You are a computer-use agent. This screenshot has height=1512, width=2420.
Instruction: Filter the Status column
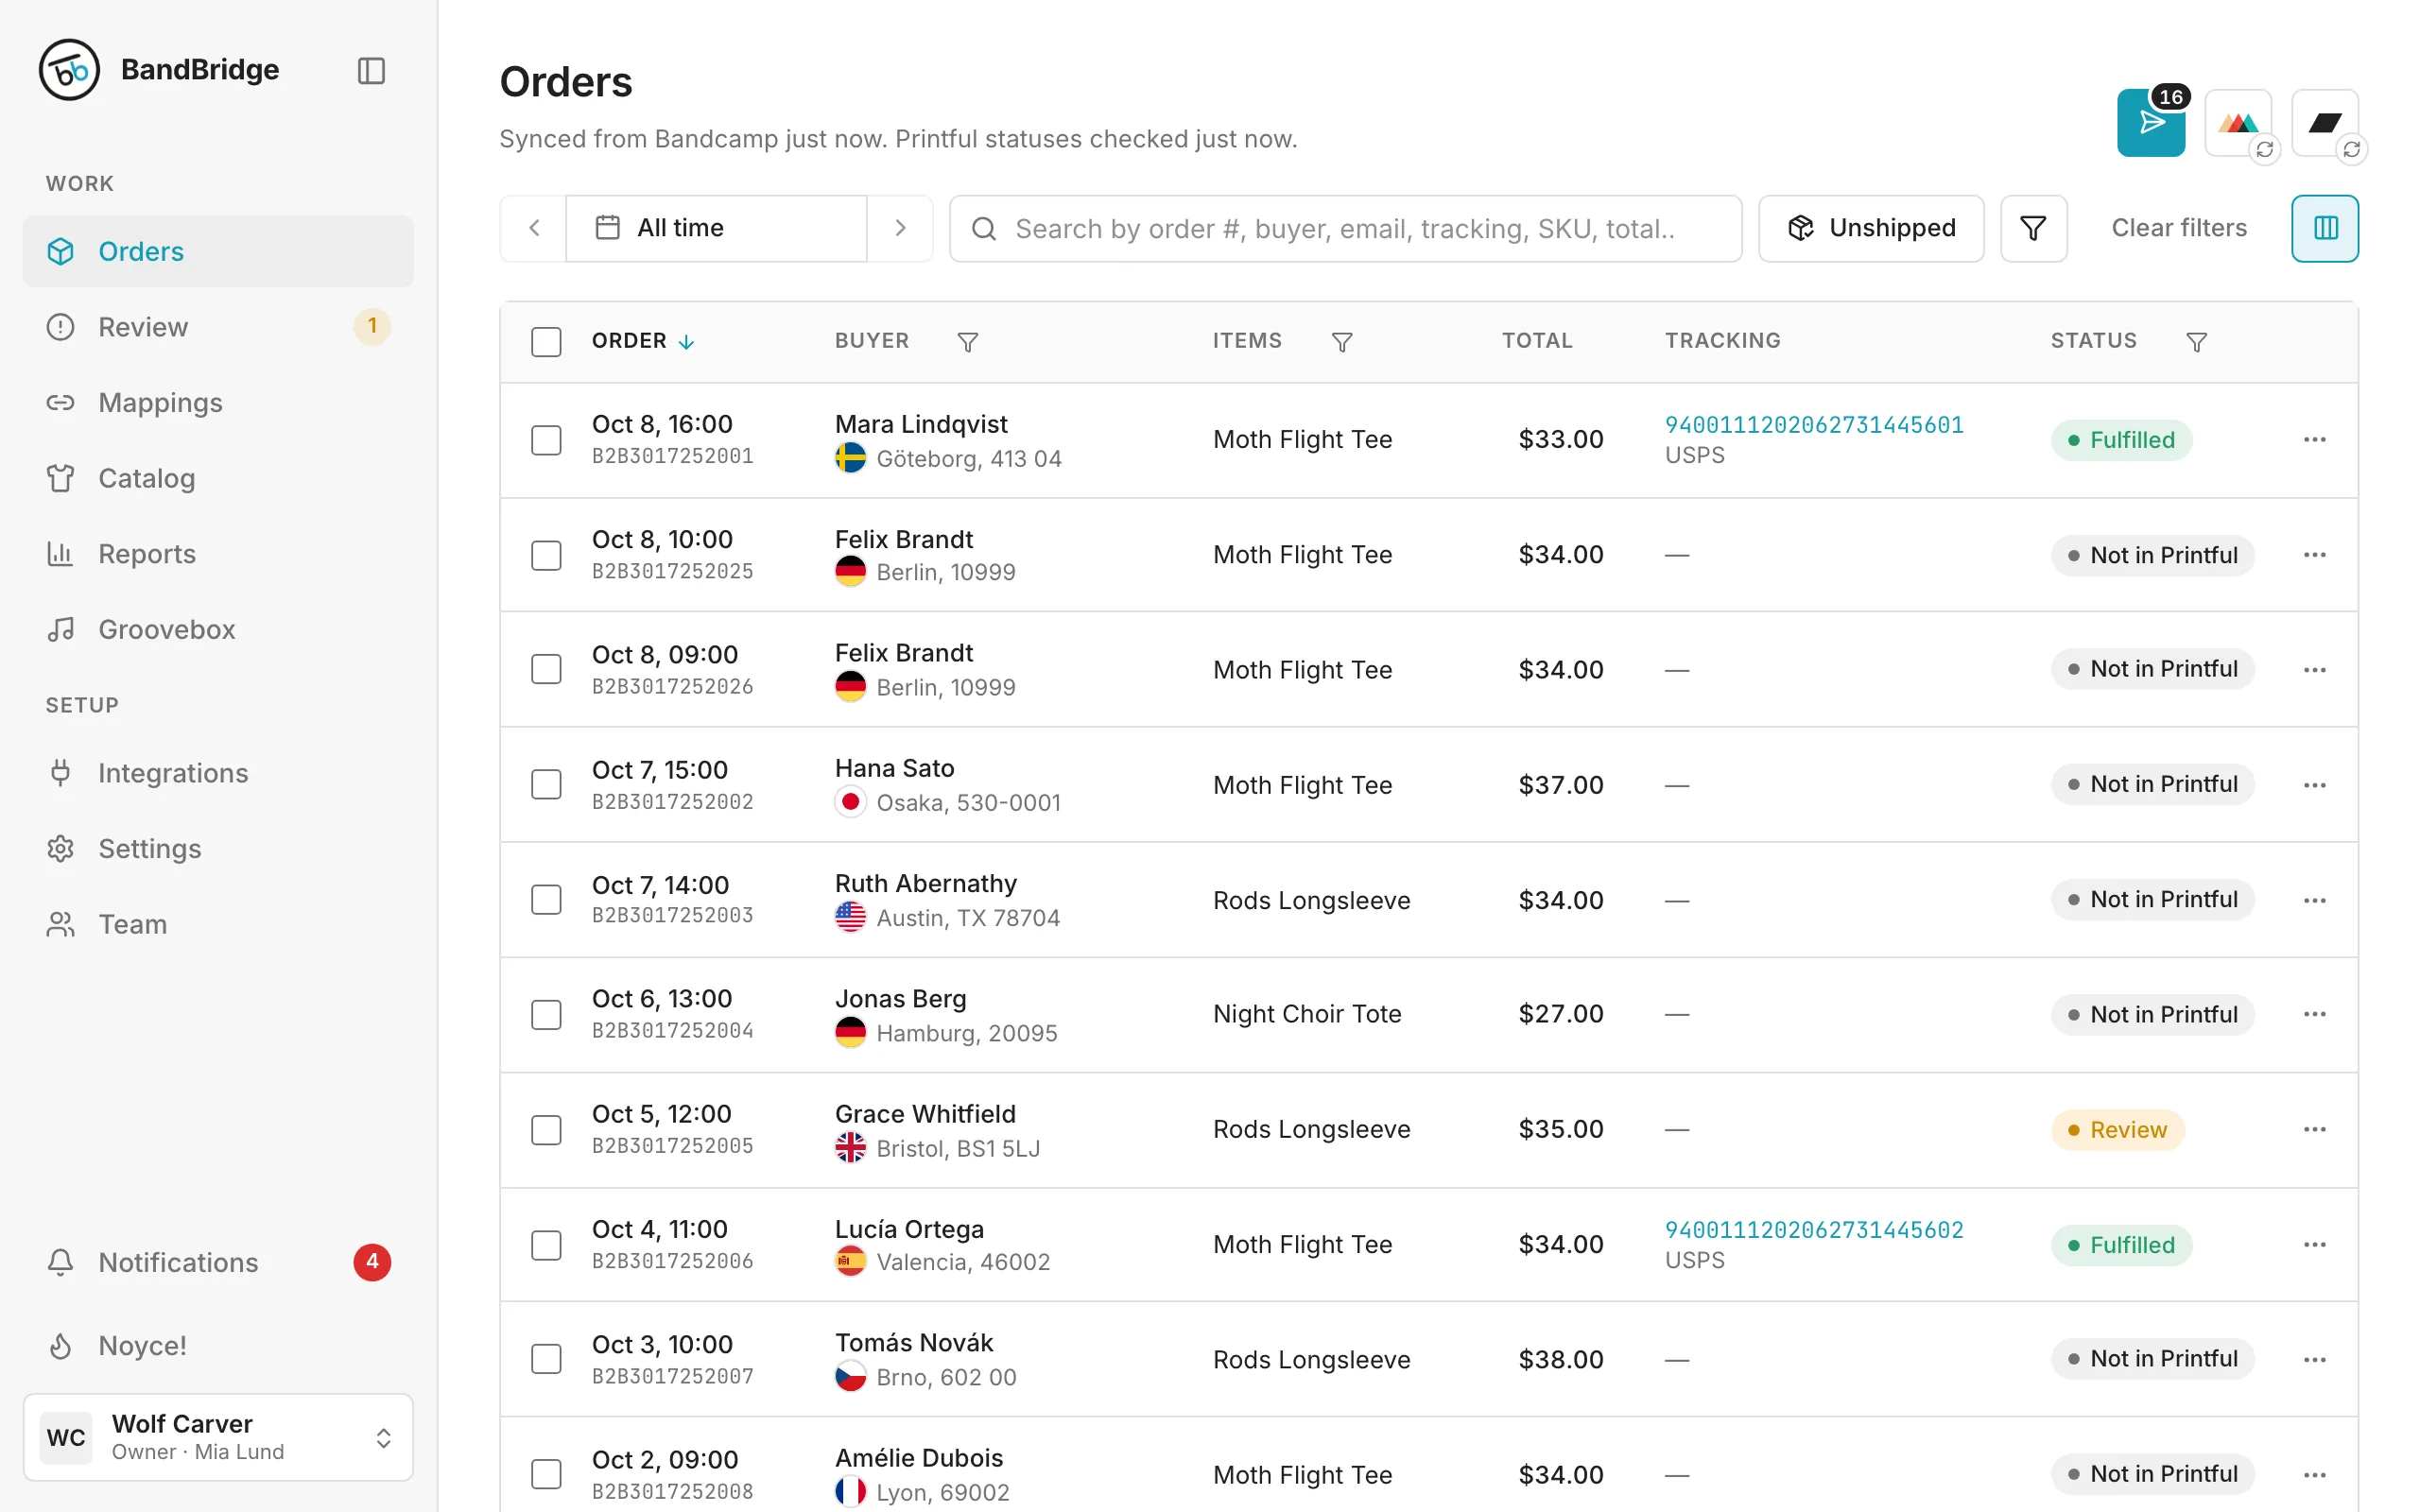[x=2196, y=342]
